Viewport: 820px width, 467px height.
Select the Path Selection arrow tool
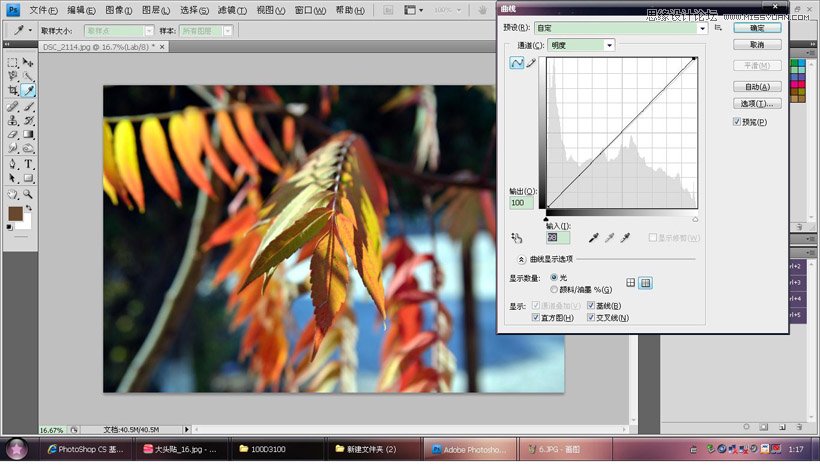point(13,178)
